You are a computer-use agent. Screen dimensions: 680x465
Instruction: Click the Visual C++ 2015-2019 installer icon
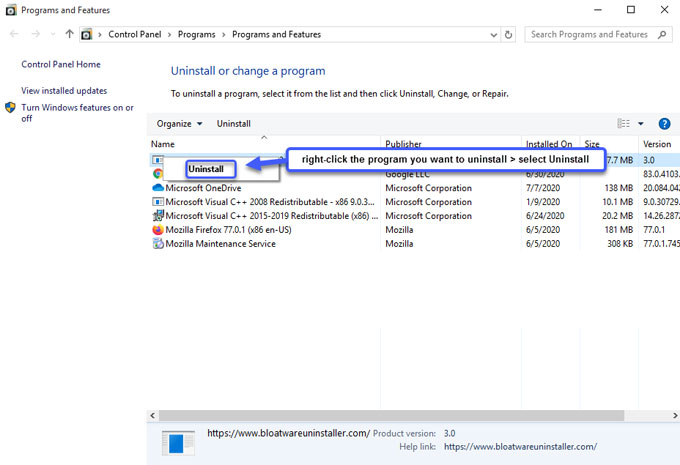point(158,216)
